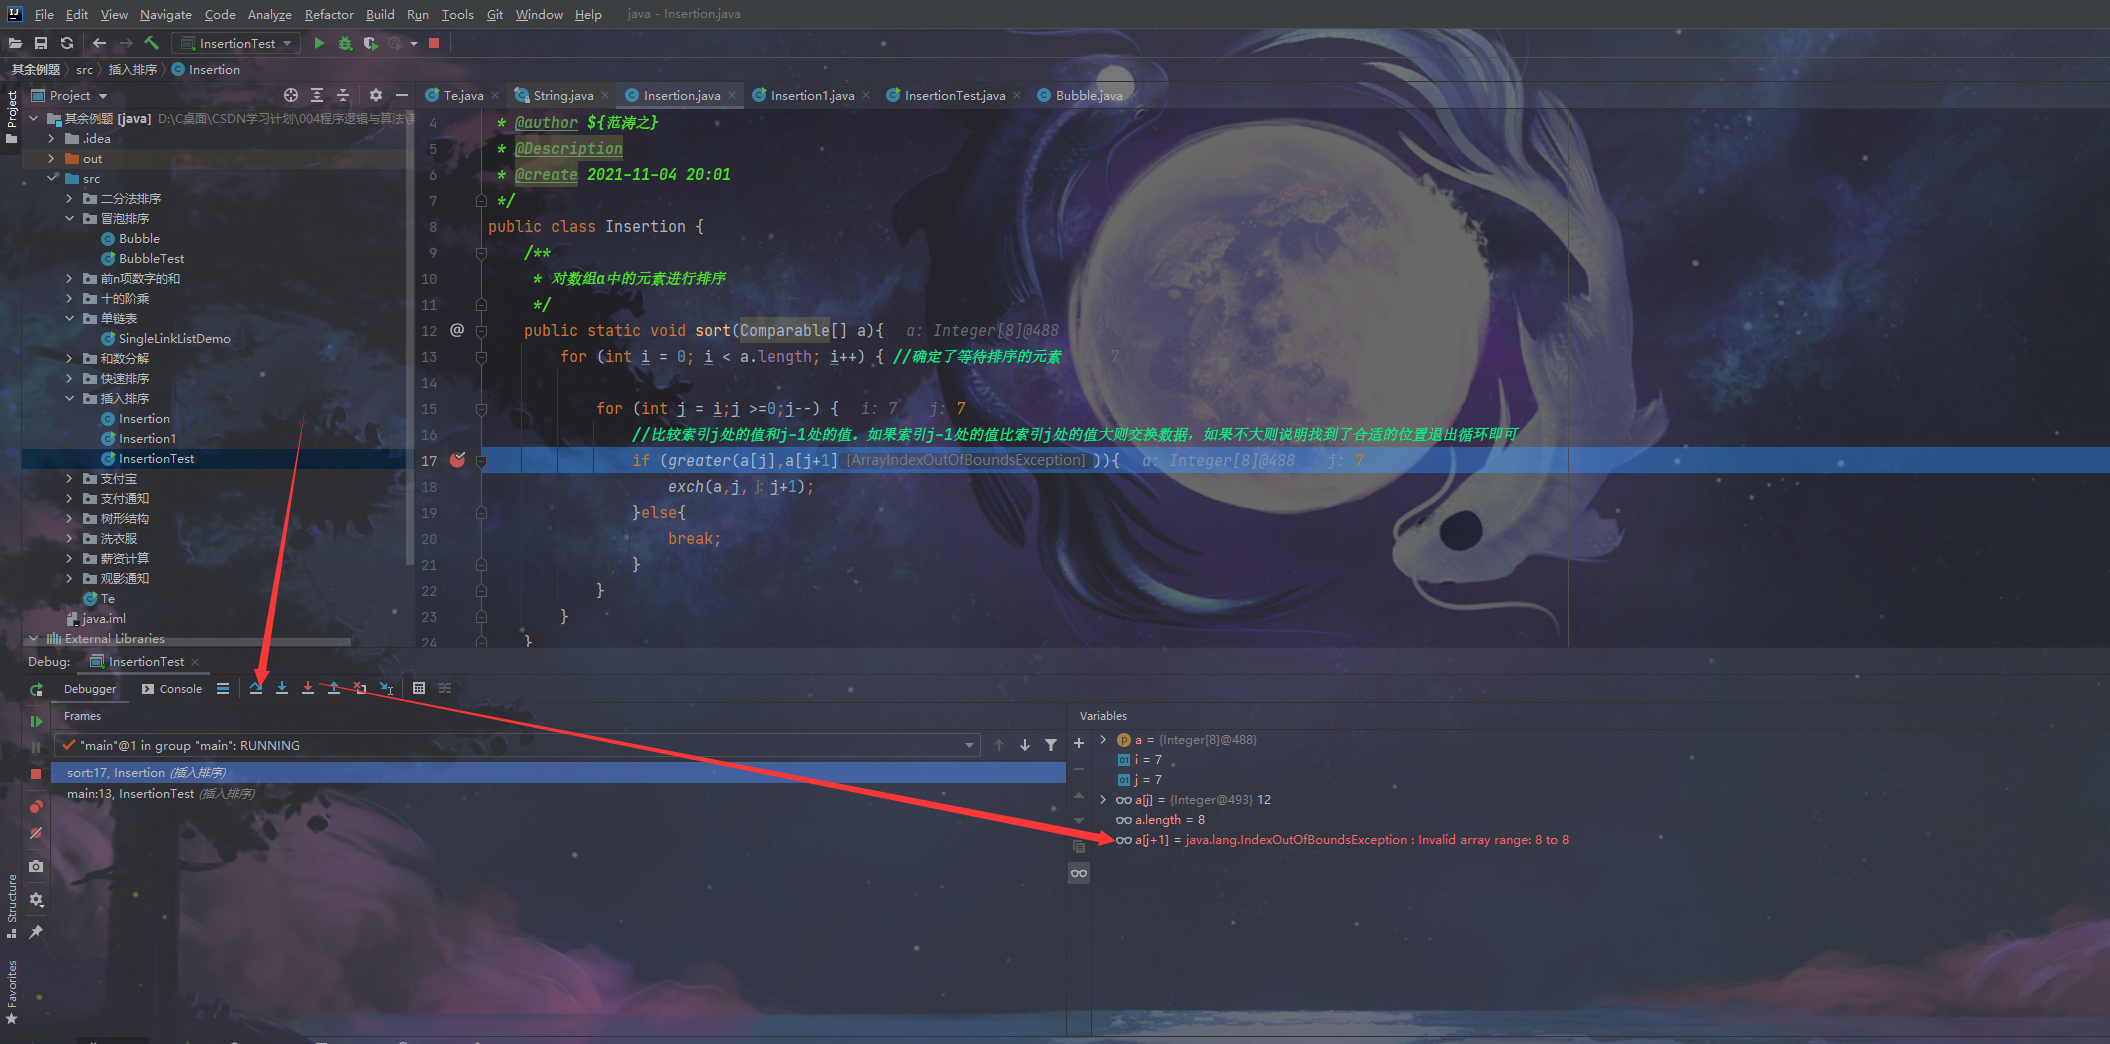Viewport: 2110px width, 1044px height.
Task: Click Run with Coverage icon
Action: [x=370, y=43]
